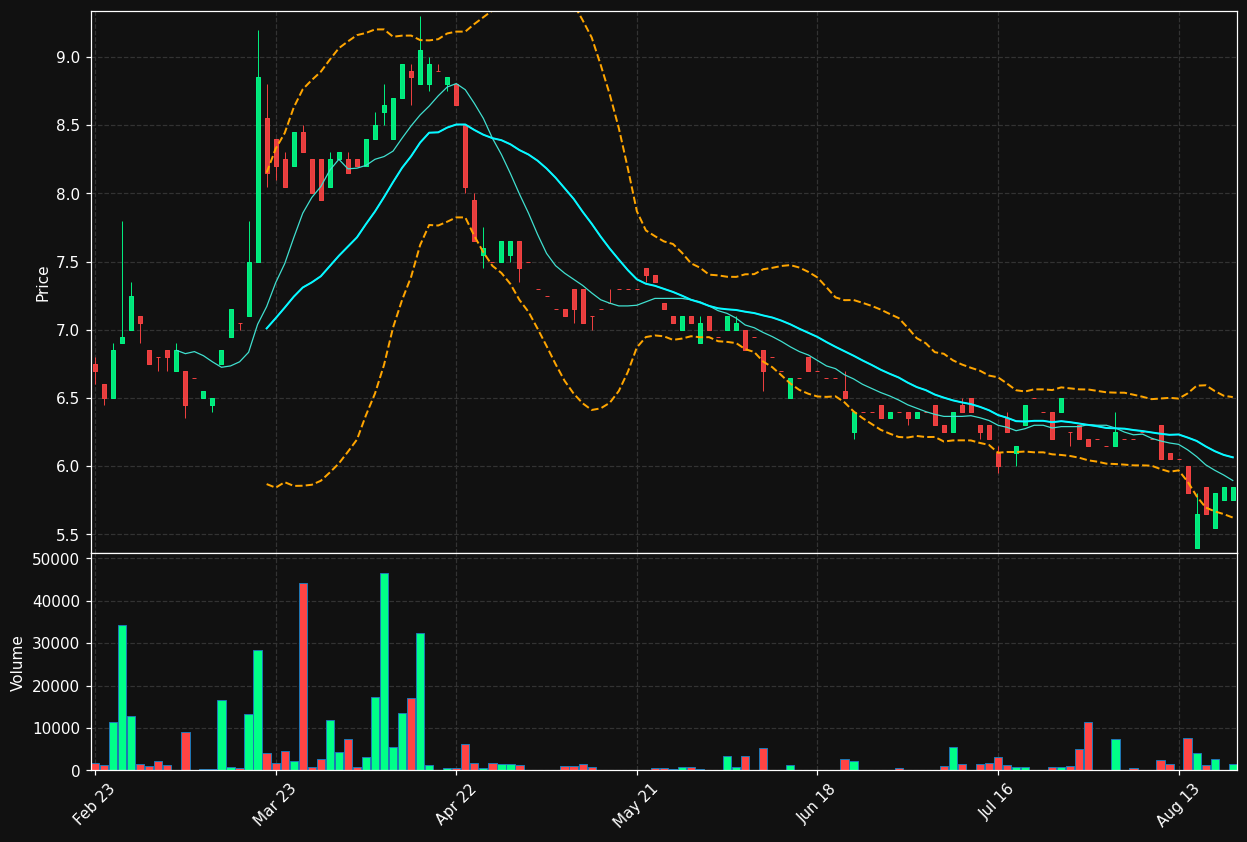Click the 30000 volume tick label
The width and height of the screenshot is (1247, 842).
click(x=57, y=644)
